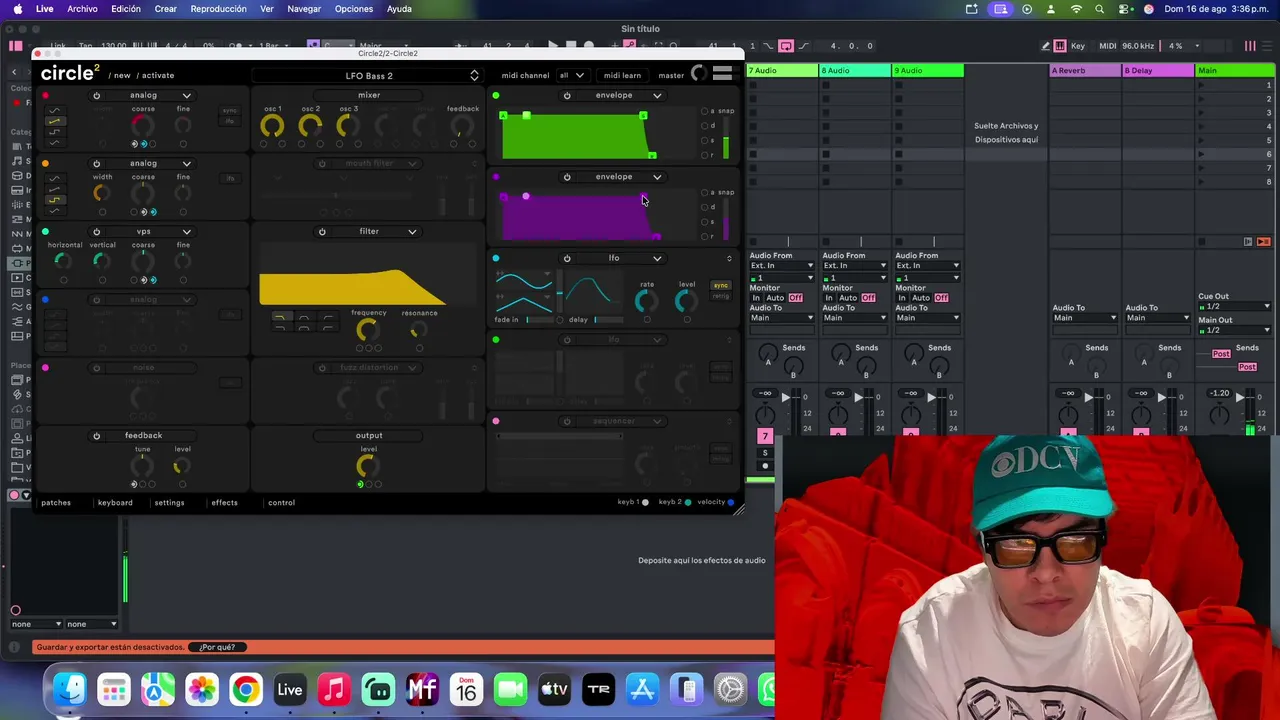Expand the filter type dropdown
This screenshot has width=1280, height=720.
(412, 231)
